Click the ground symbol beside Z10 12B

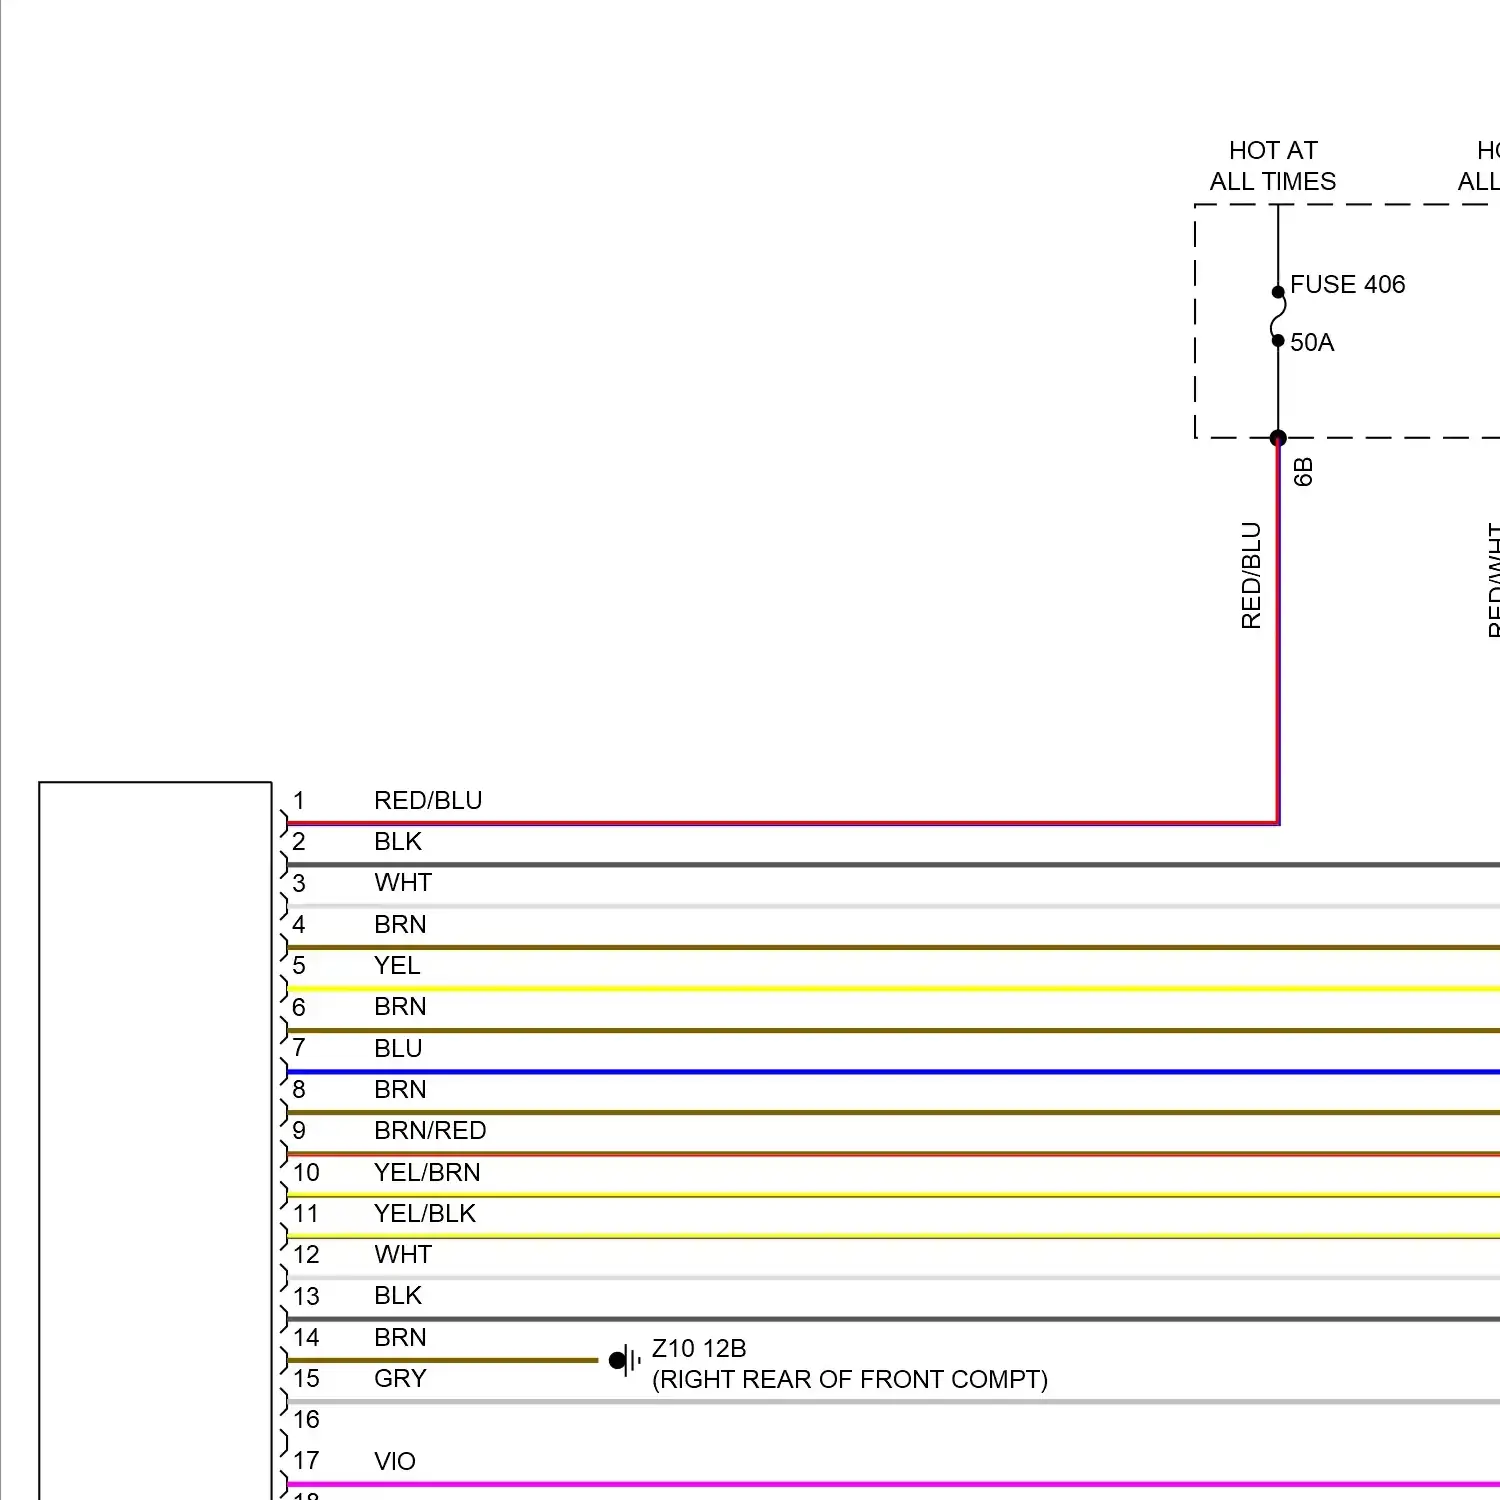point(624,1360)
